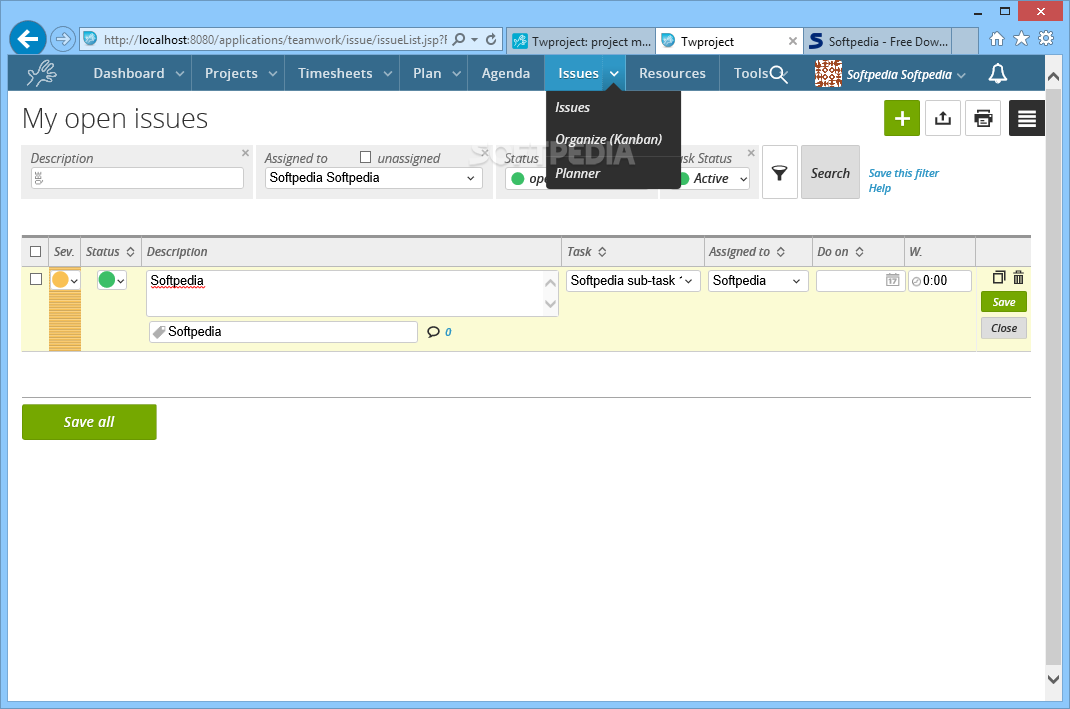Open the row's Assigned to Softpedia dropdown
The width and height of the screenshot is (1070, 709).
757,280
